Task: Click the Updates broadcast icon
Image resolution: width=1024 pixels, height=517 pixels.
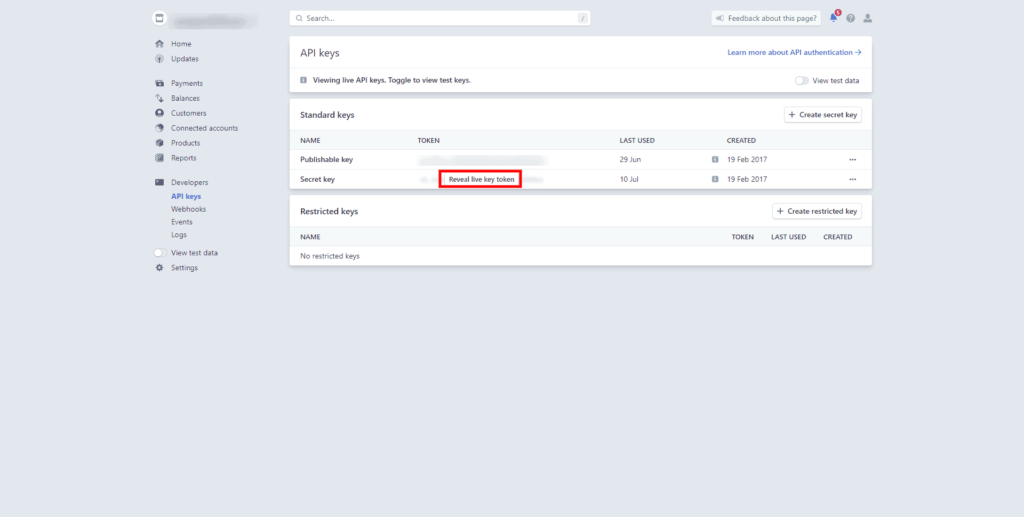Action: [x=159, y=59]
